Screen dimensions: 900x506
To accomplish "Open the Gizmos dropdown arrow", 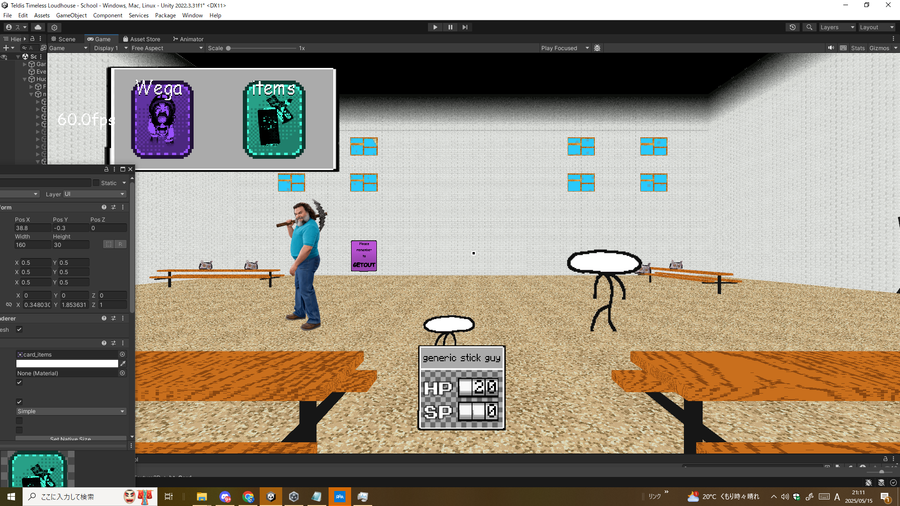I will point(895,48).
